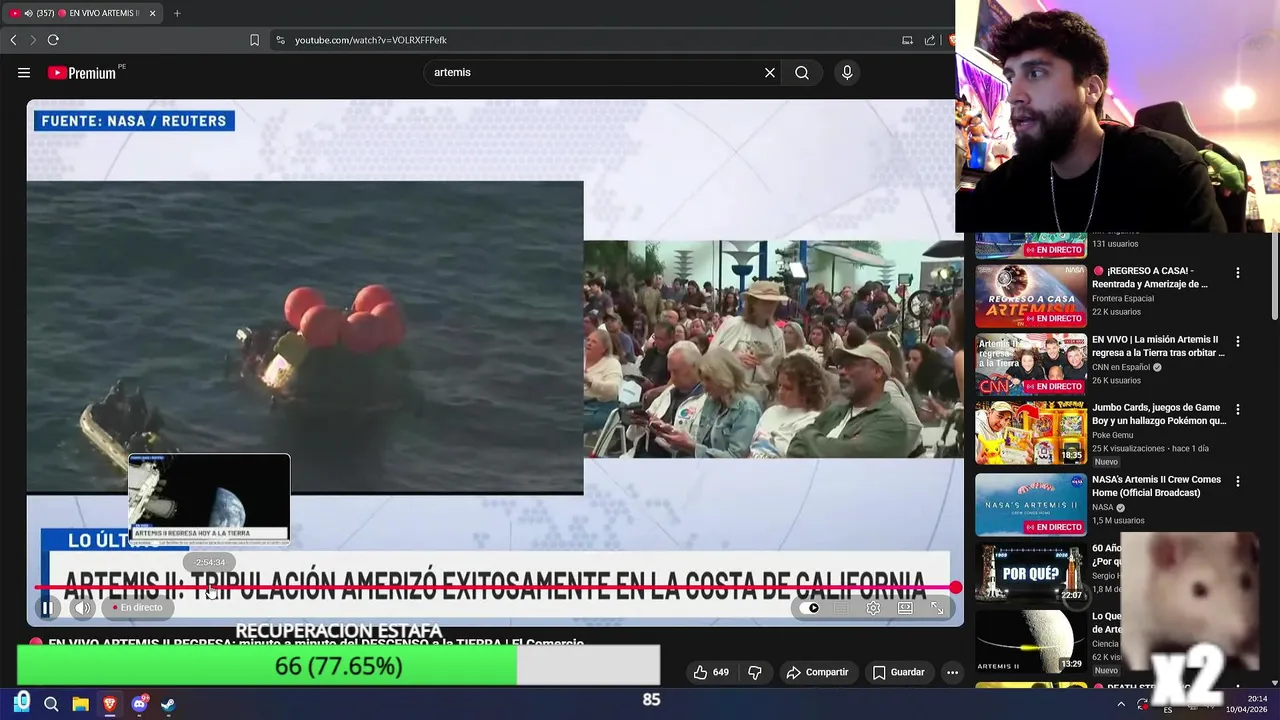Switch to theater mode
Image resolution: width=1280 pixels, height=720 pixels.
click(905, 608)
